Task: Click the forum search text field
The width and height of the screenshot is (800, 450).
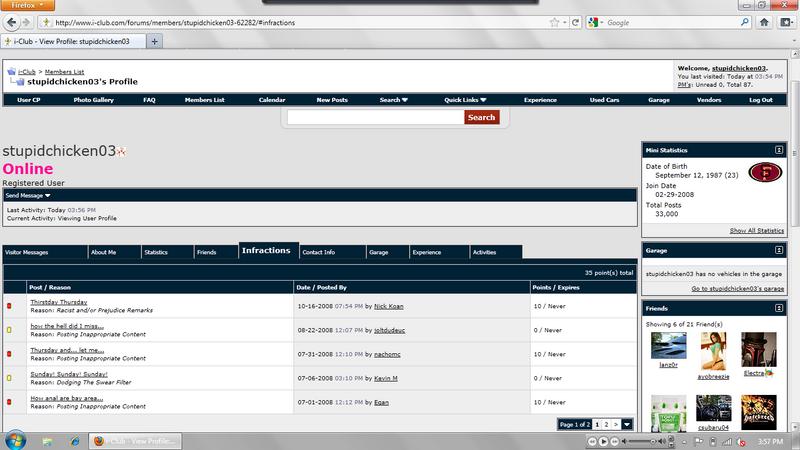Action: 375,117
